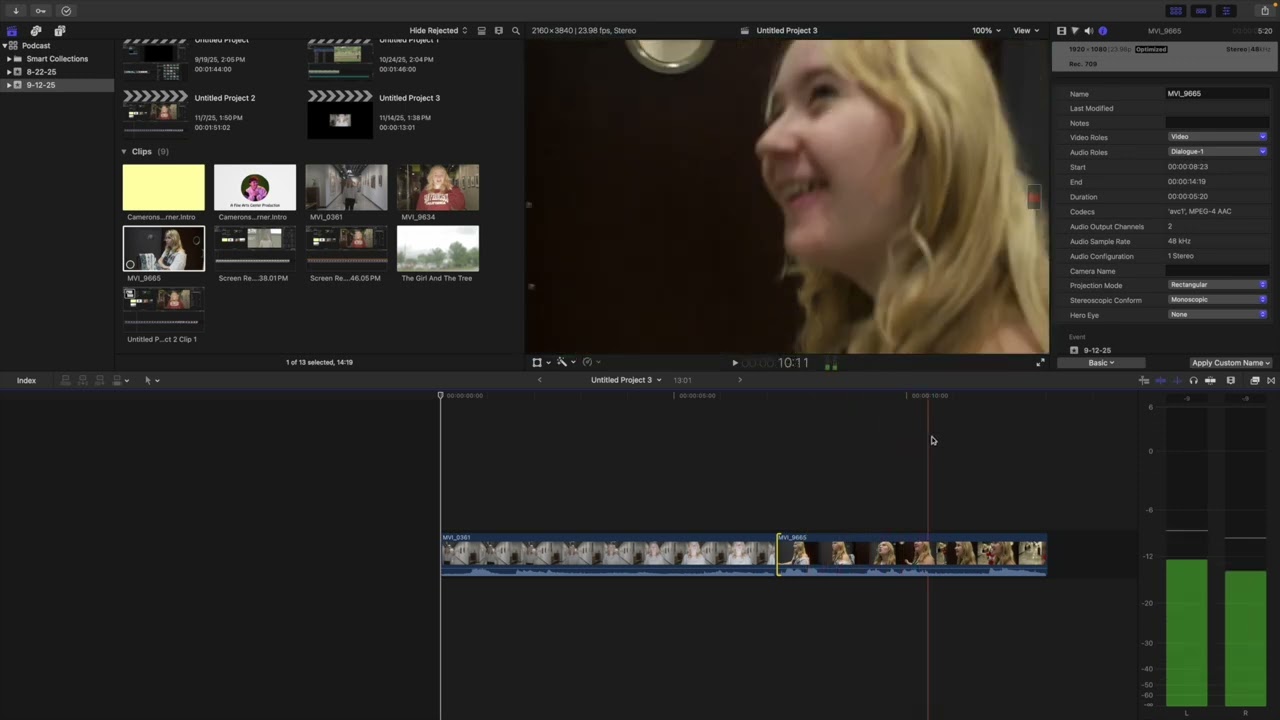Select the MVI_0361 hallway clip
The image size is (1280, 720).
tap(346, 187)
